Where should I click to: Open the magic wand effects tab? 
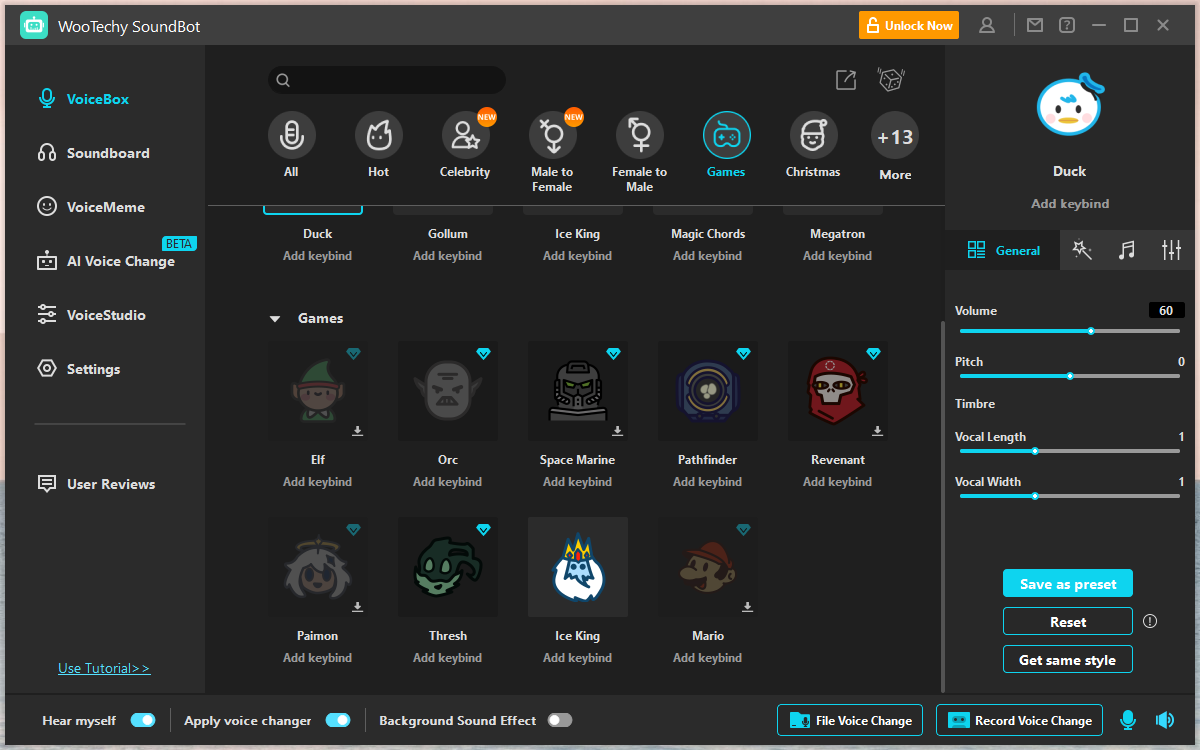click(1082, 251)
